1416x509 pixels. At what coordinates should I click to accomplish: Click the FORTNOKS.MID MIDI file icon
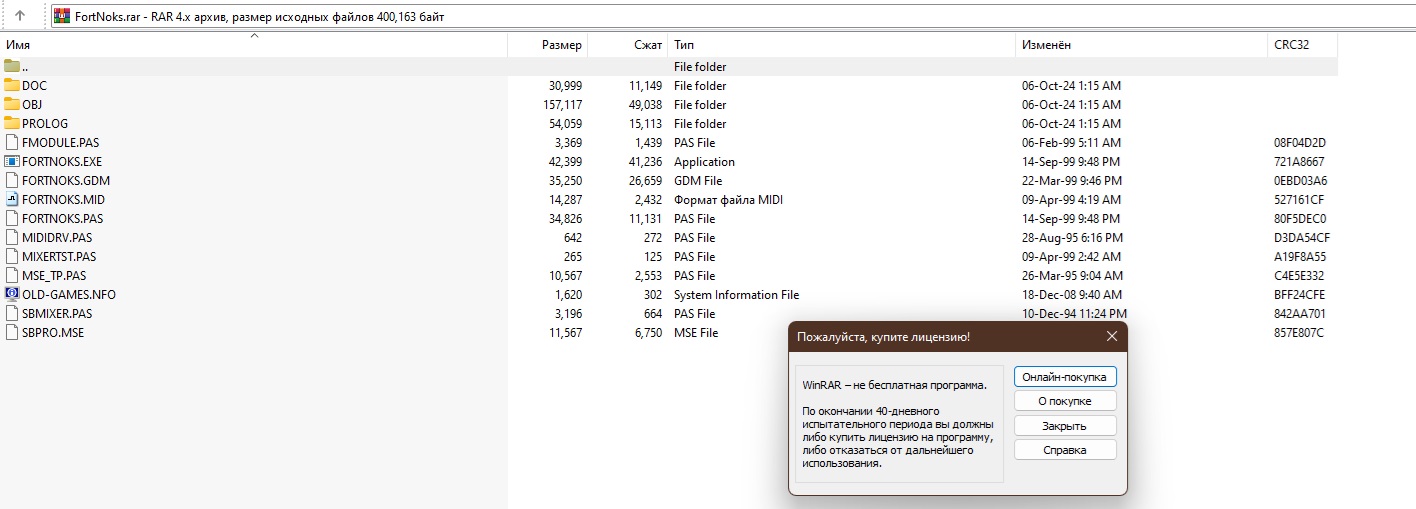[12, 200]
